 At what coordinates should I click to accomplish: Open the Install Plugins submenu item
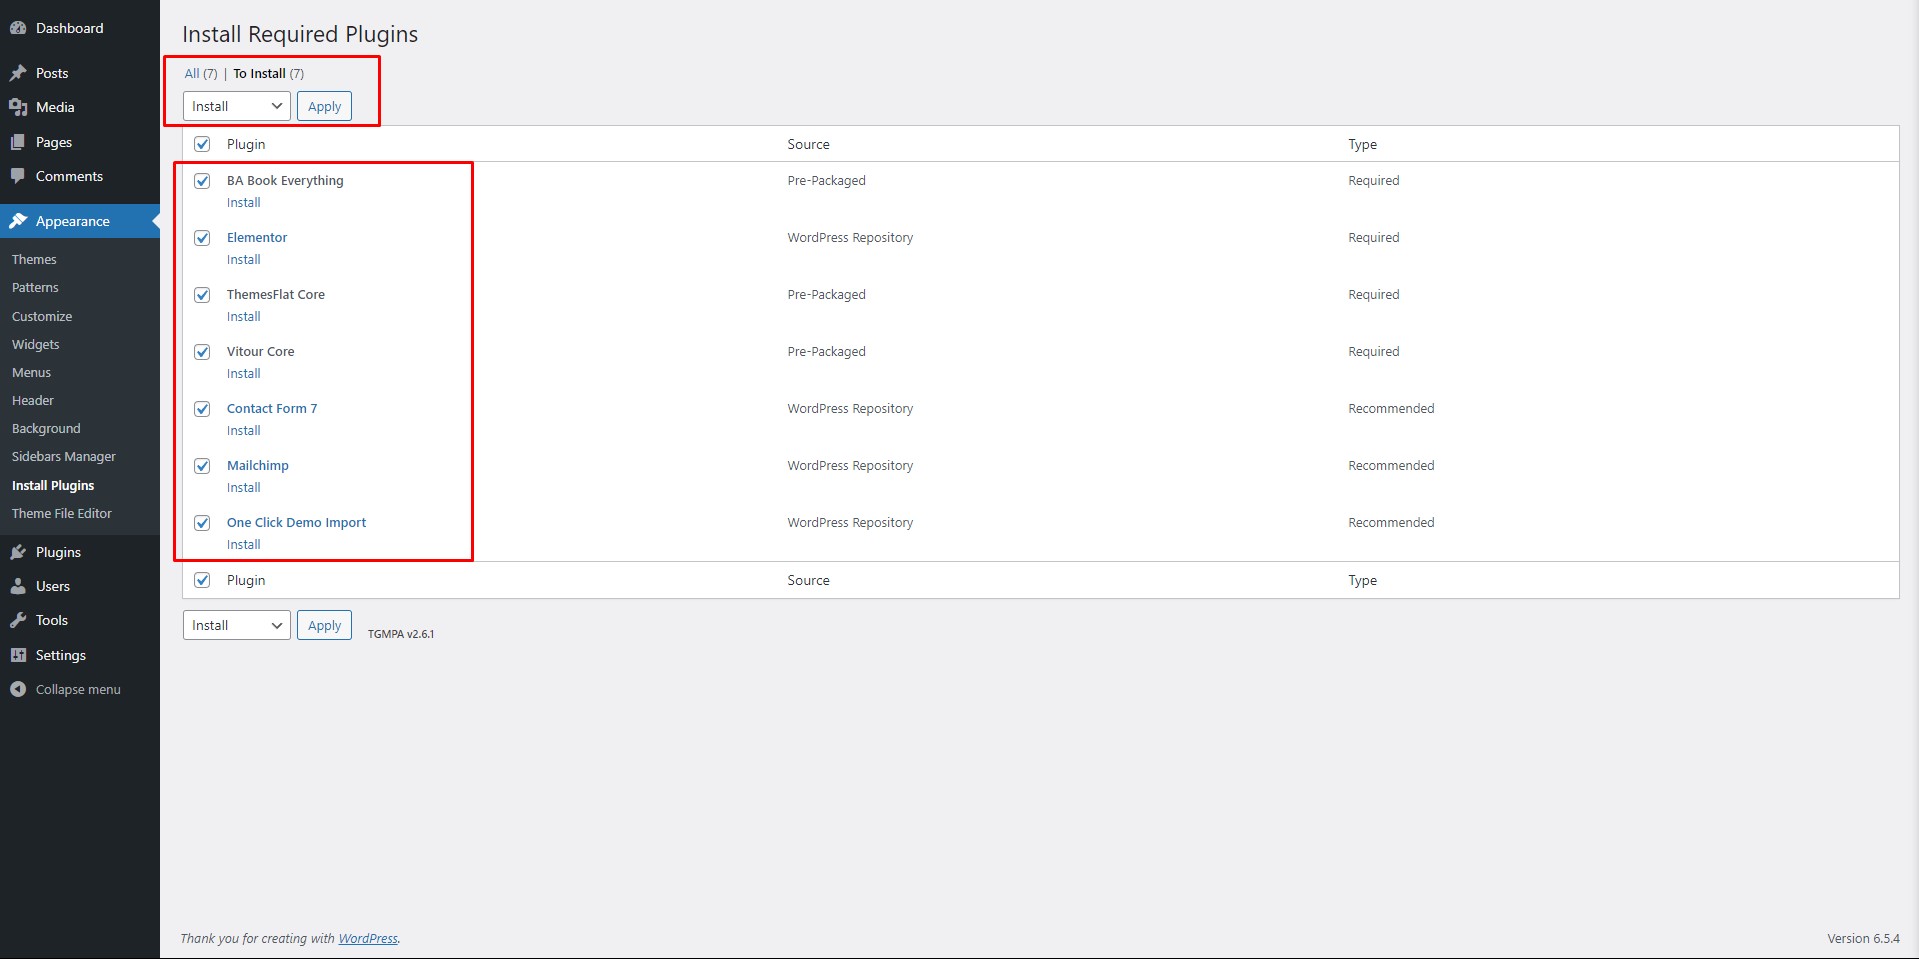(x=53, y=485)
